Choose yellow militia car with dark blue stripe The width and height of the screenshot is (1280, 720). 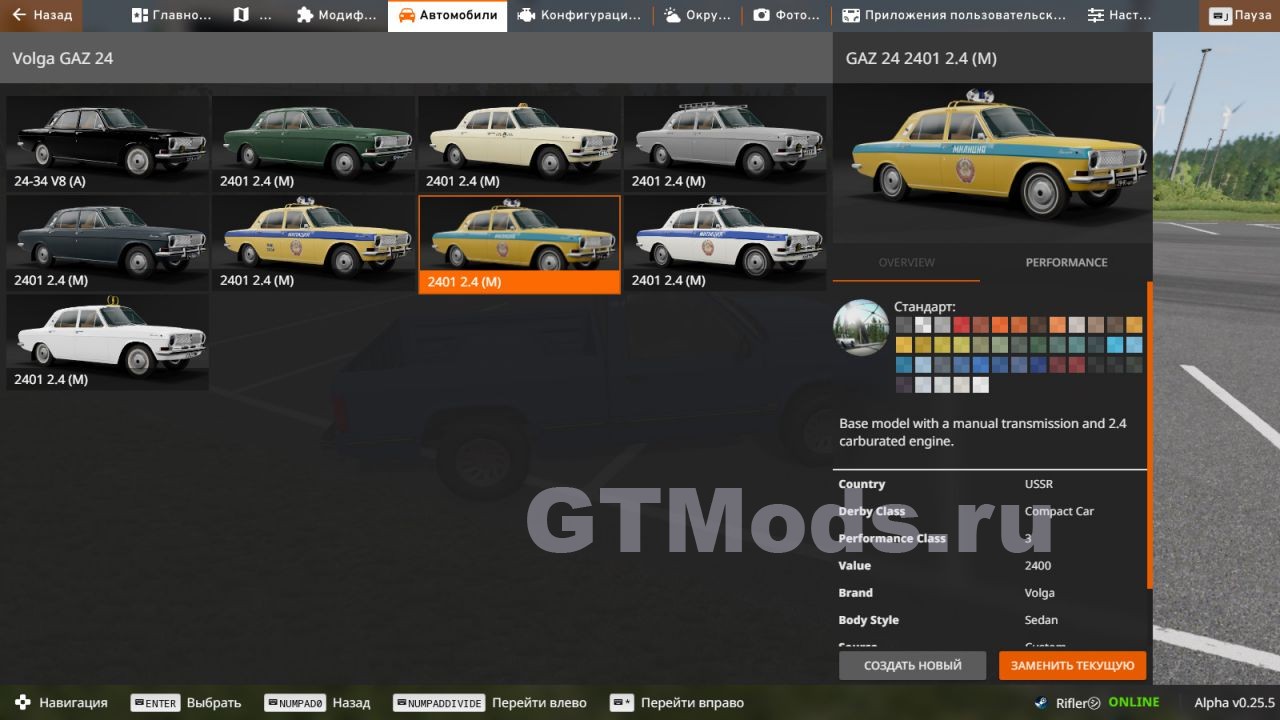coord(314,242)
